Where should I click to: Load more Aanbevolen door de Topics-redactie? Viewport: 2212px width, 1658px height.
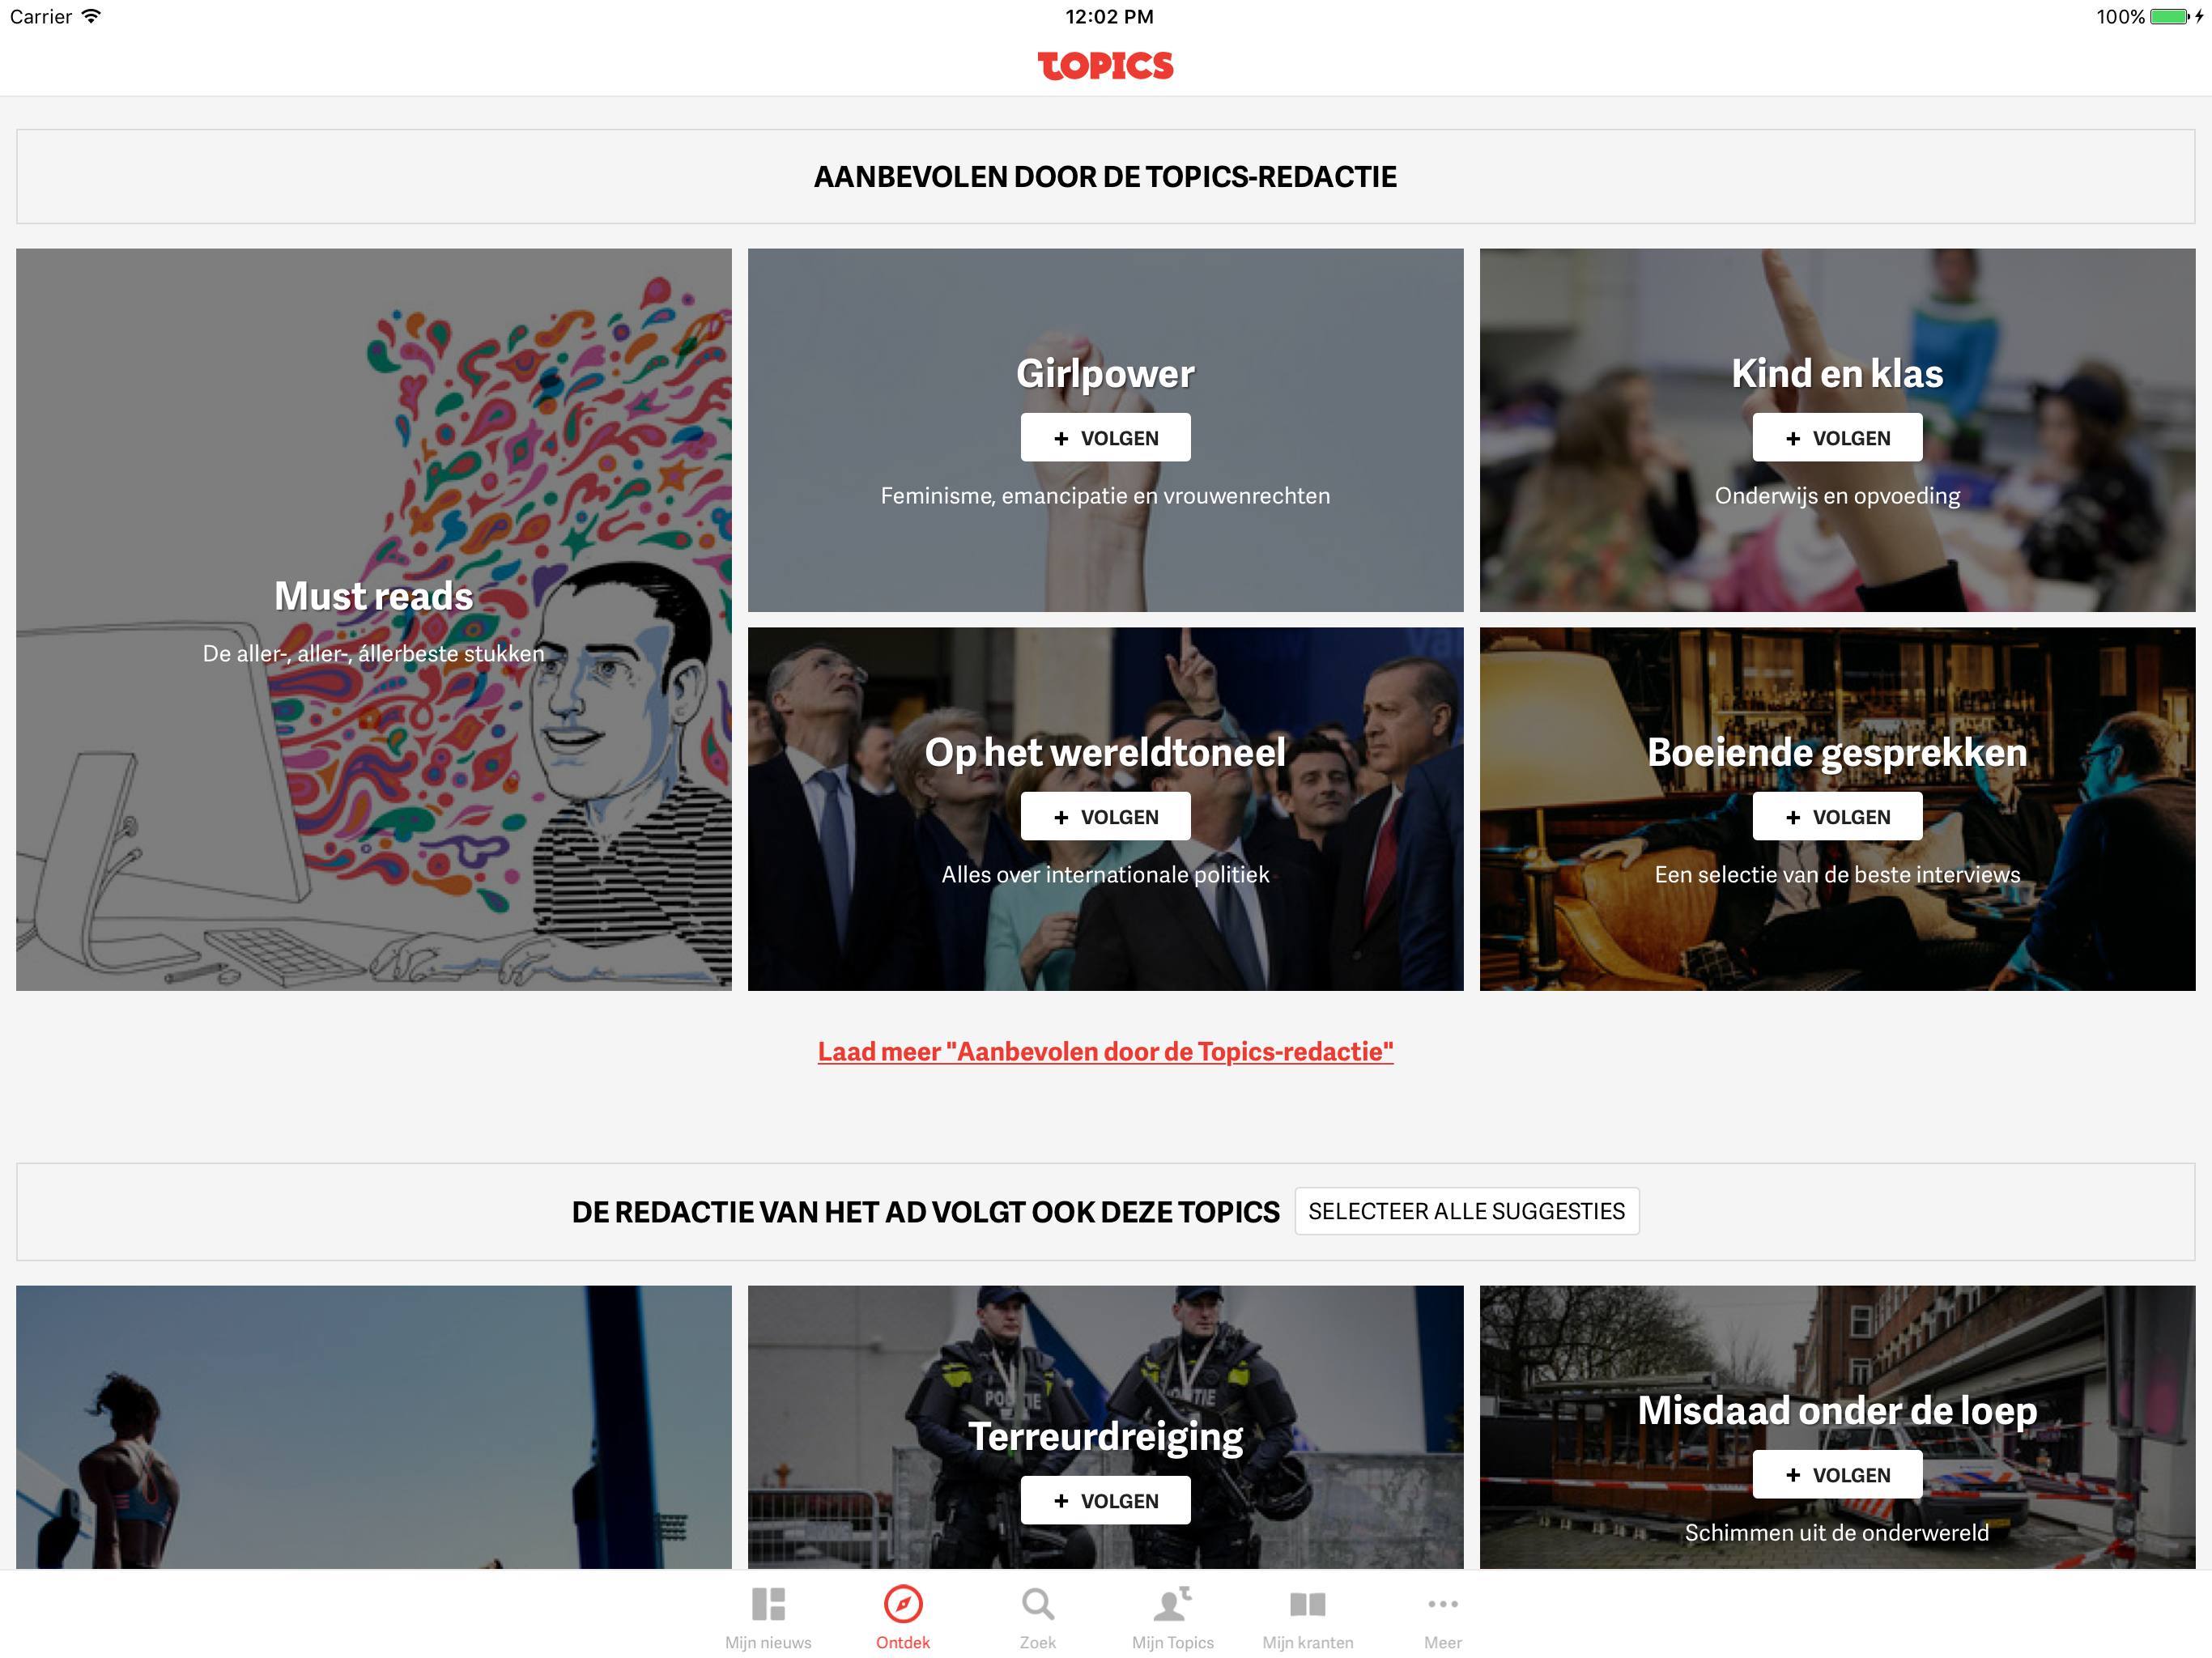pyautogui.click(x=1105, y=1052)
